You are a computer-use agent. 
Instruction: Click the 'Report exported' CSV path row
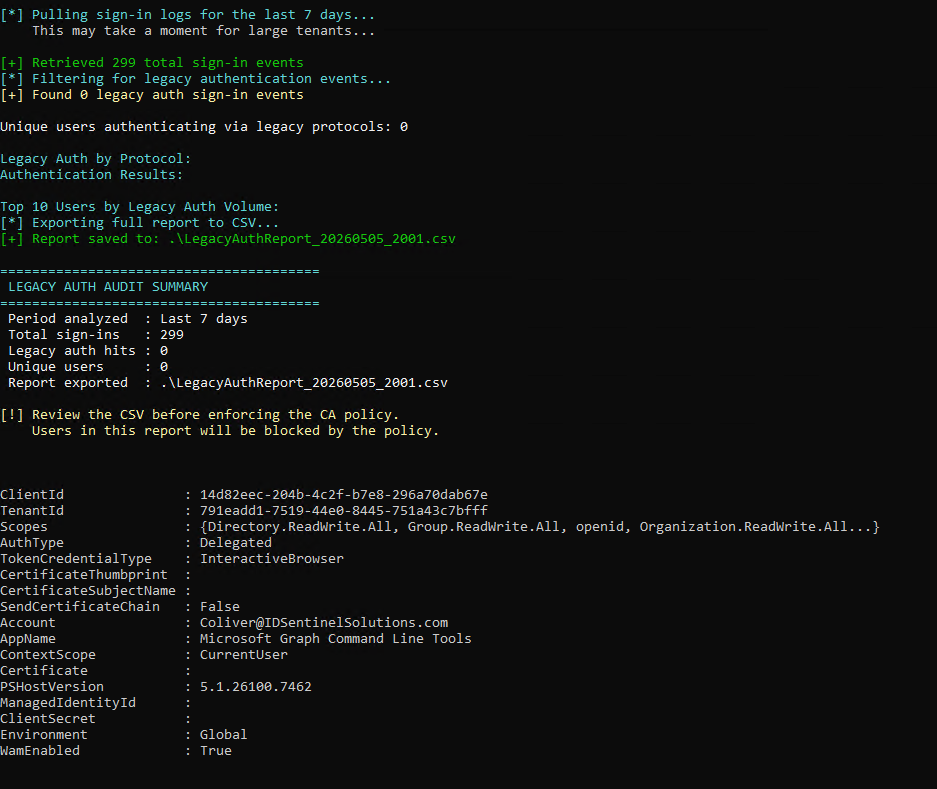coord(228,383)
